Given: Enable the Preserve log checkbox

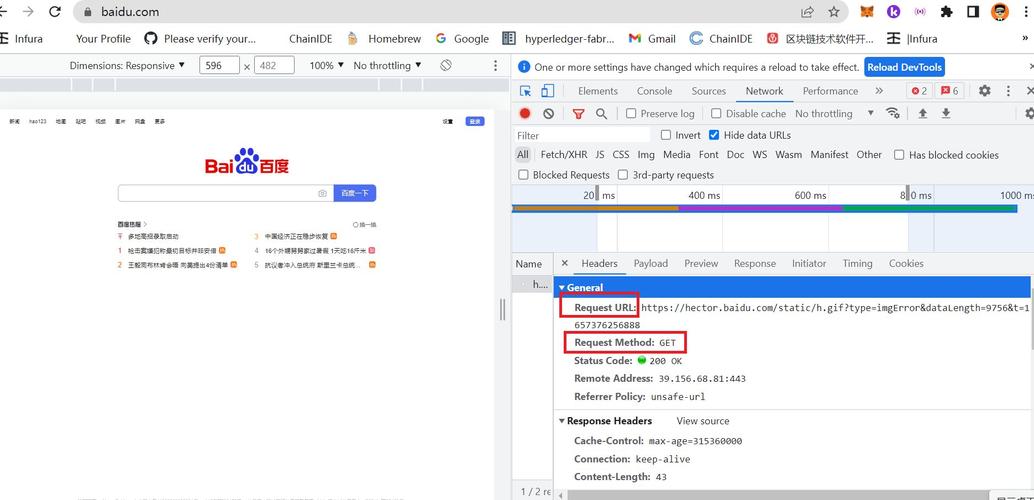Looking at the screenshot, I should pos(631,113).
